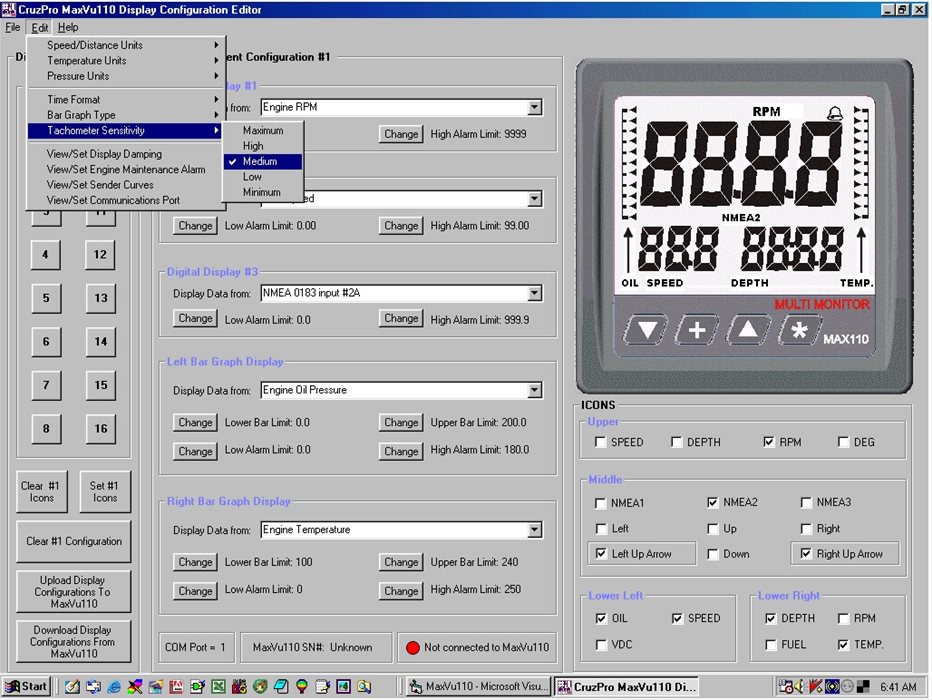Change the High Alarm Limit 9999 value
Image resolution: width=932 pixels, height=700 pixels.
click(401, 134)
